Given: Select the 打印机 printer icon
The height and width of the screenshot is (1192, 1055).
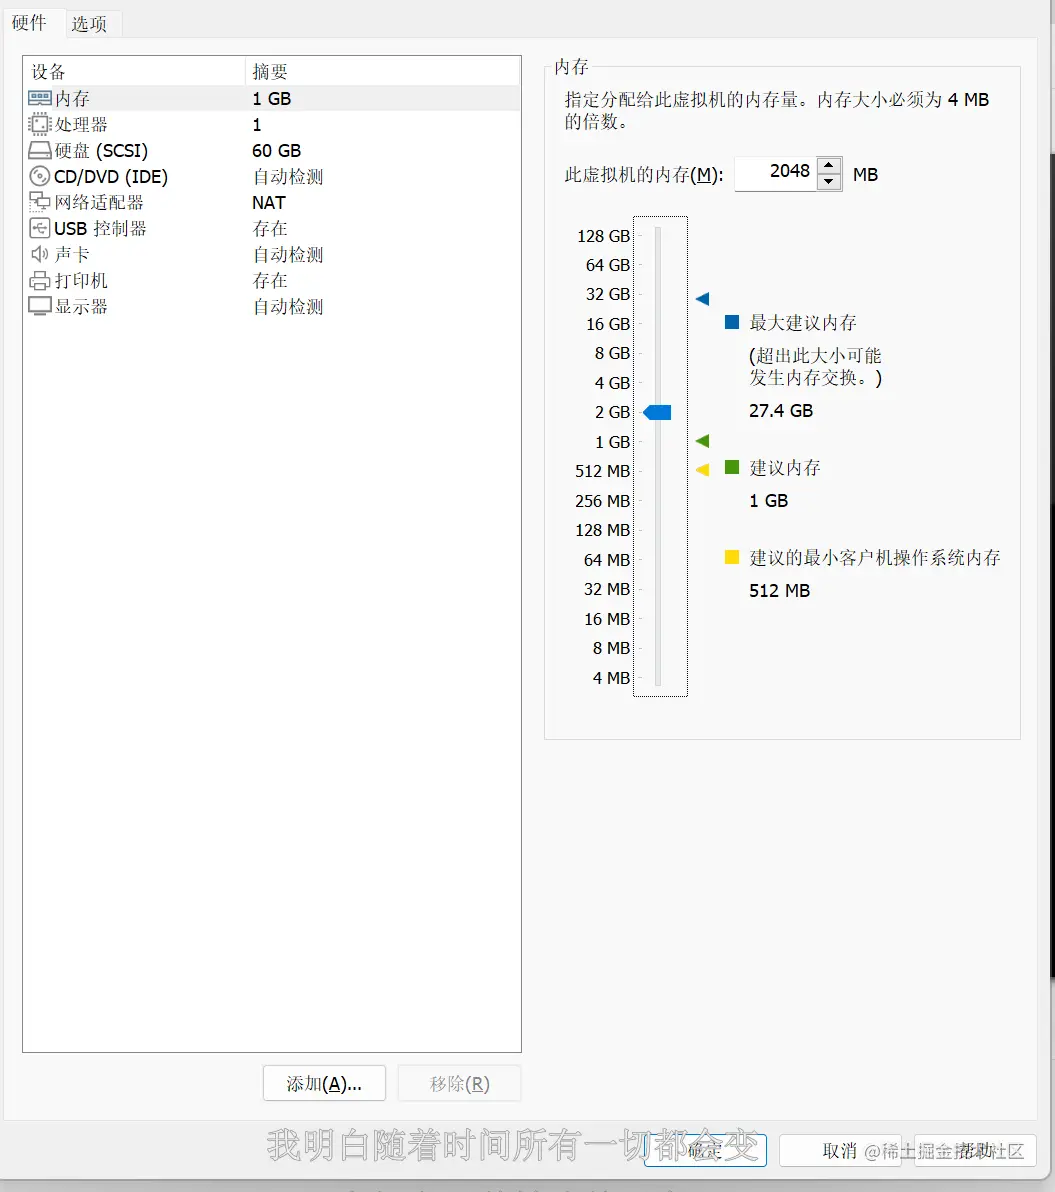Looking at the screenshot, I should pyautogui.click(x=40, y=281).
